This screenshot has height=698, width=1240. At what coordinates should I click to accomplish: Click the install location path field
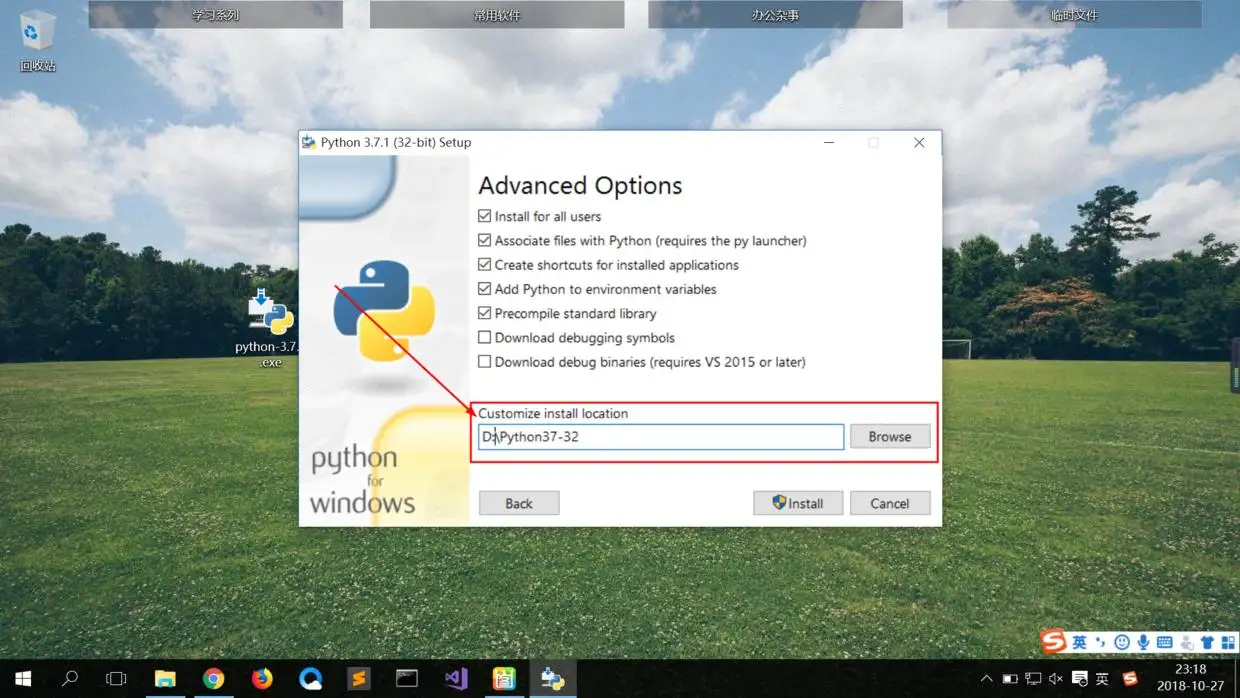(661, 437)
